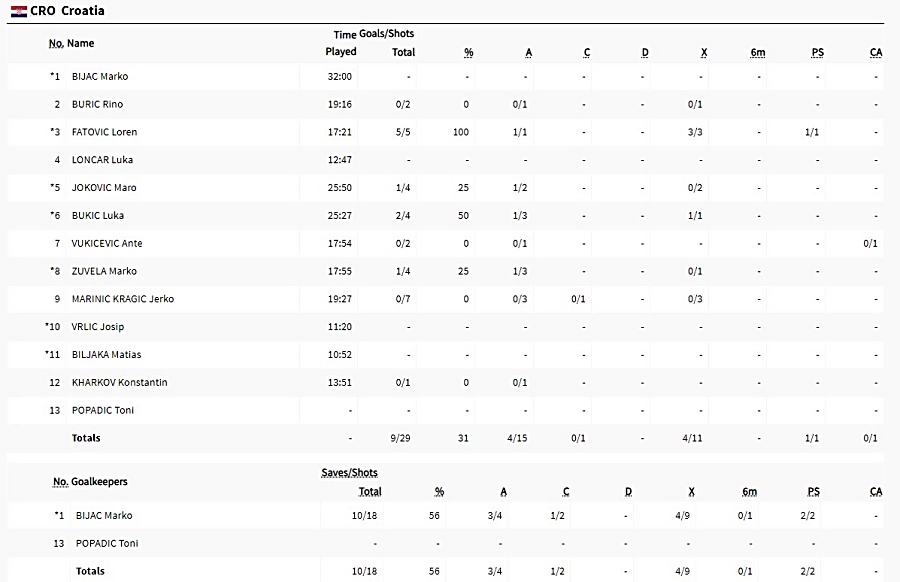Image resolution: width=900 pixels, height=582 pixels.
Task: Click the Saves/Shots heading
Action: (350, 473)
